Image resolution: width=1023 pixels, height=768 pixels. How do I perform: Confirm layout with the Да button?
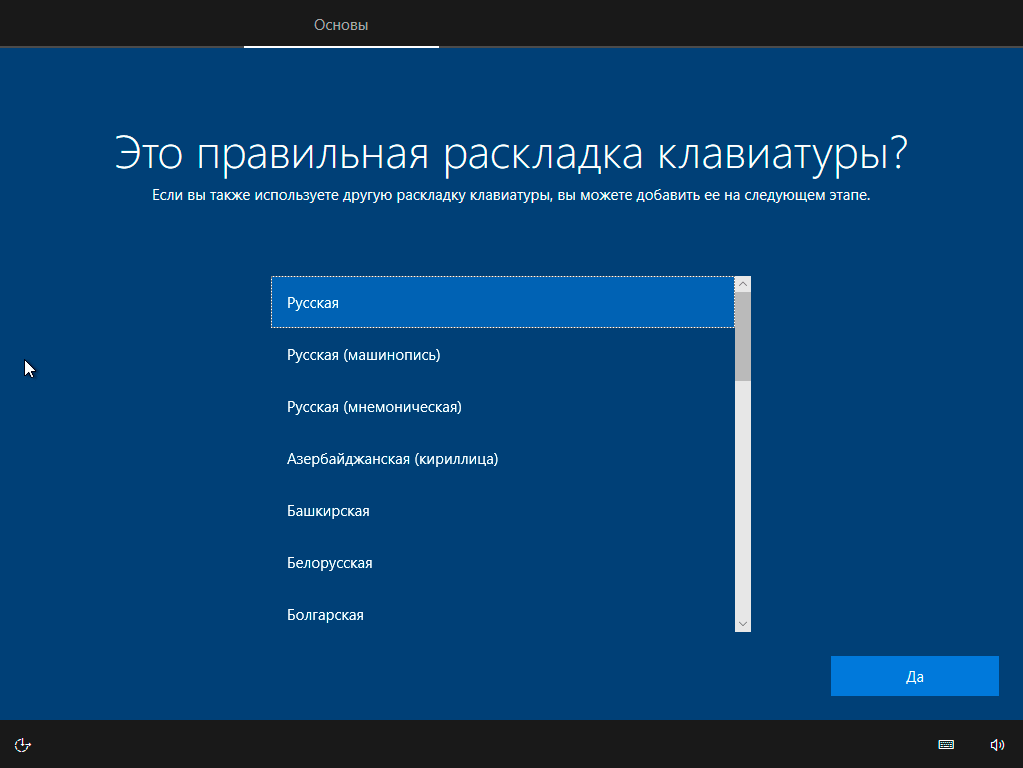[914, 676]
